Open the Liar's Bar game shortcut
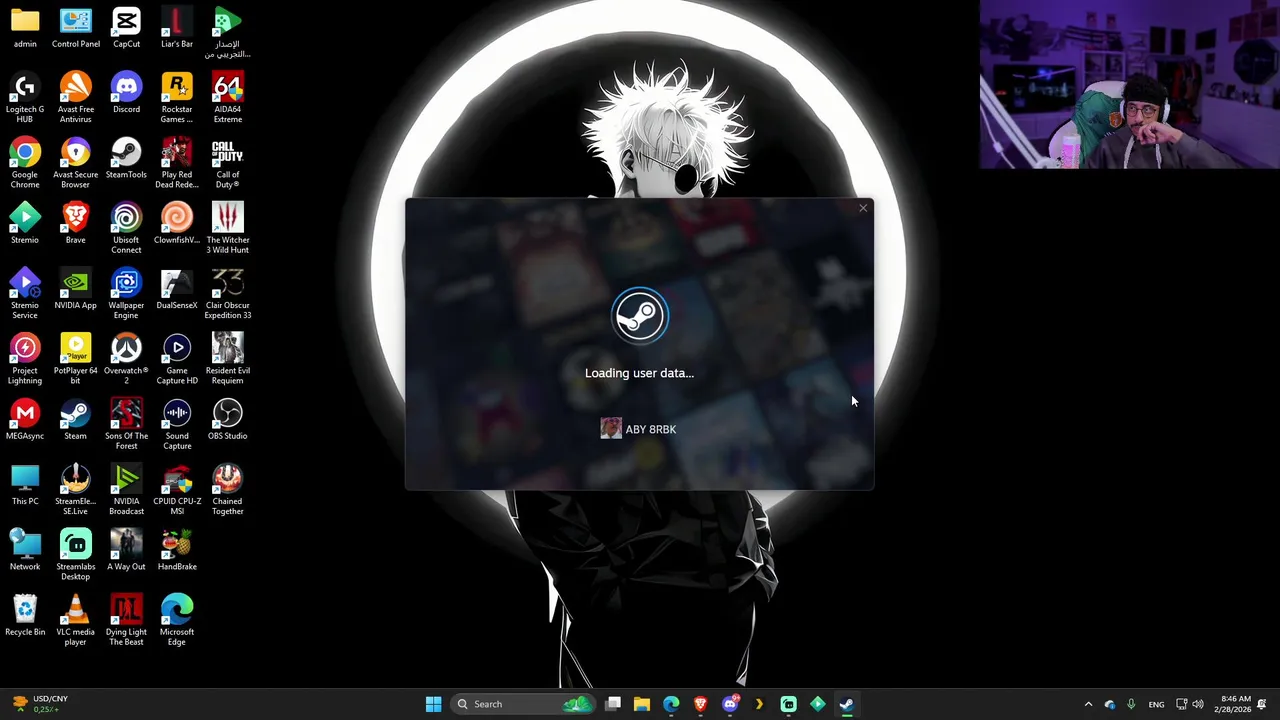 coord(177,28)
